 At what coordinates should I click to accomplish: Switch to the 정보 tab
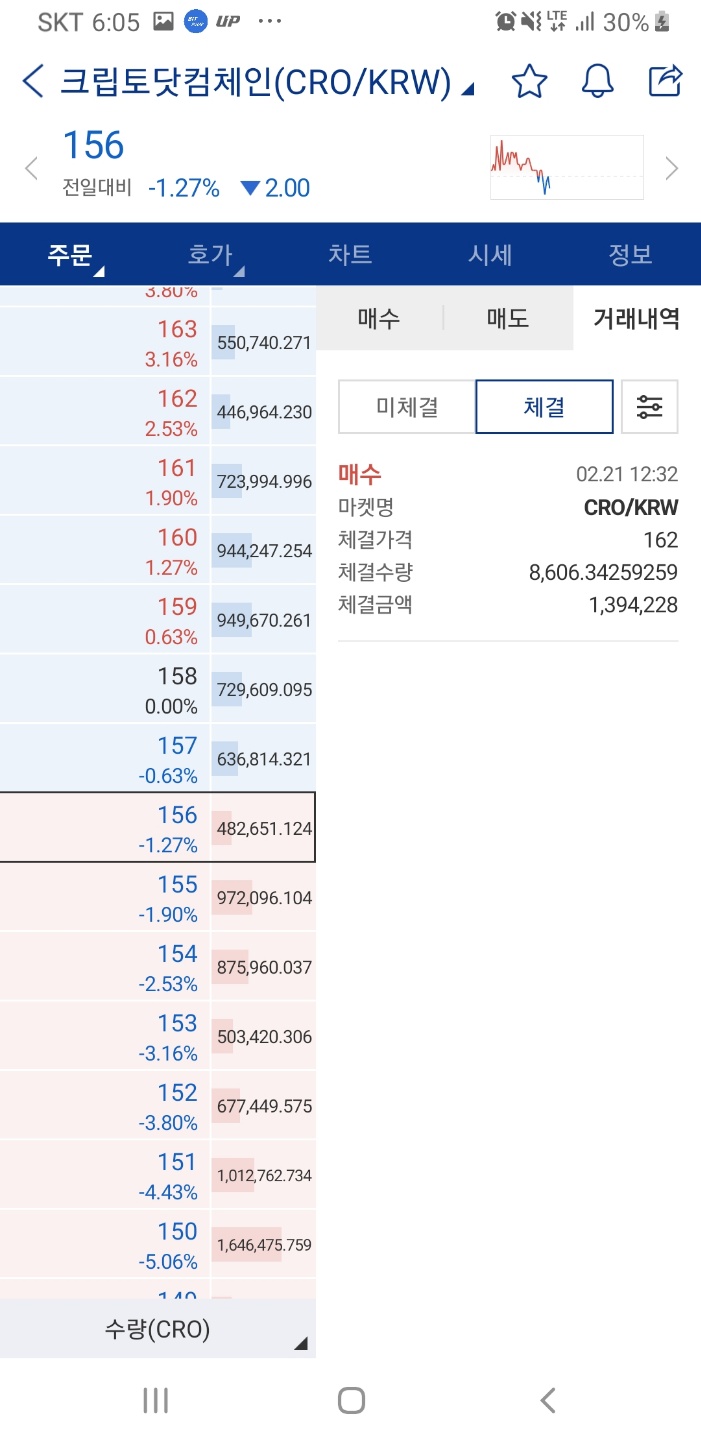[630, 255]
